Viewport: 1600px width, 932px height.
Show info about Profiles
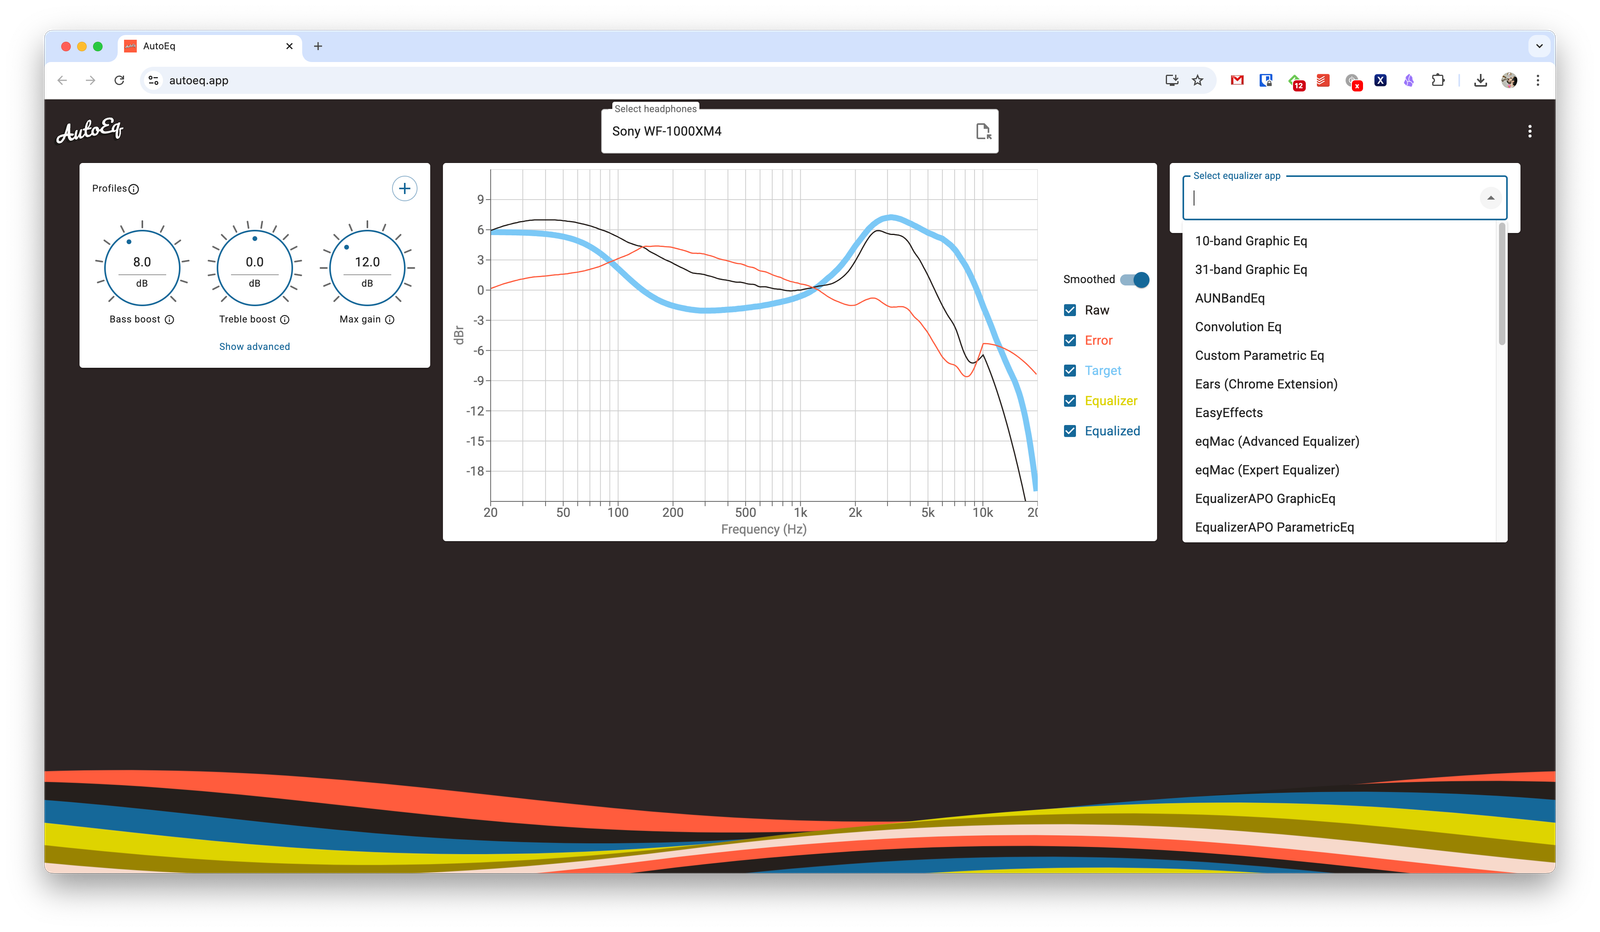[x=134, y=189]
